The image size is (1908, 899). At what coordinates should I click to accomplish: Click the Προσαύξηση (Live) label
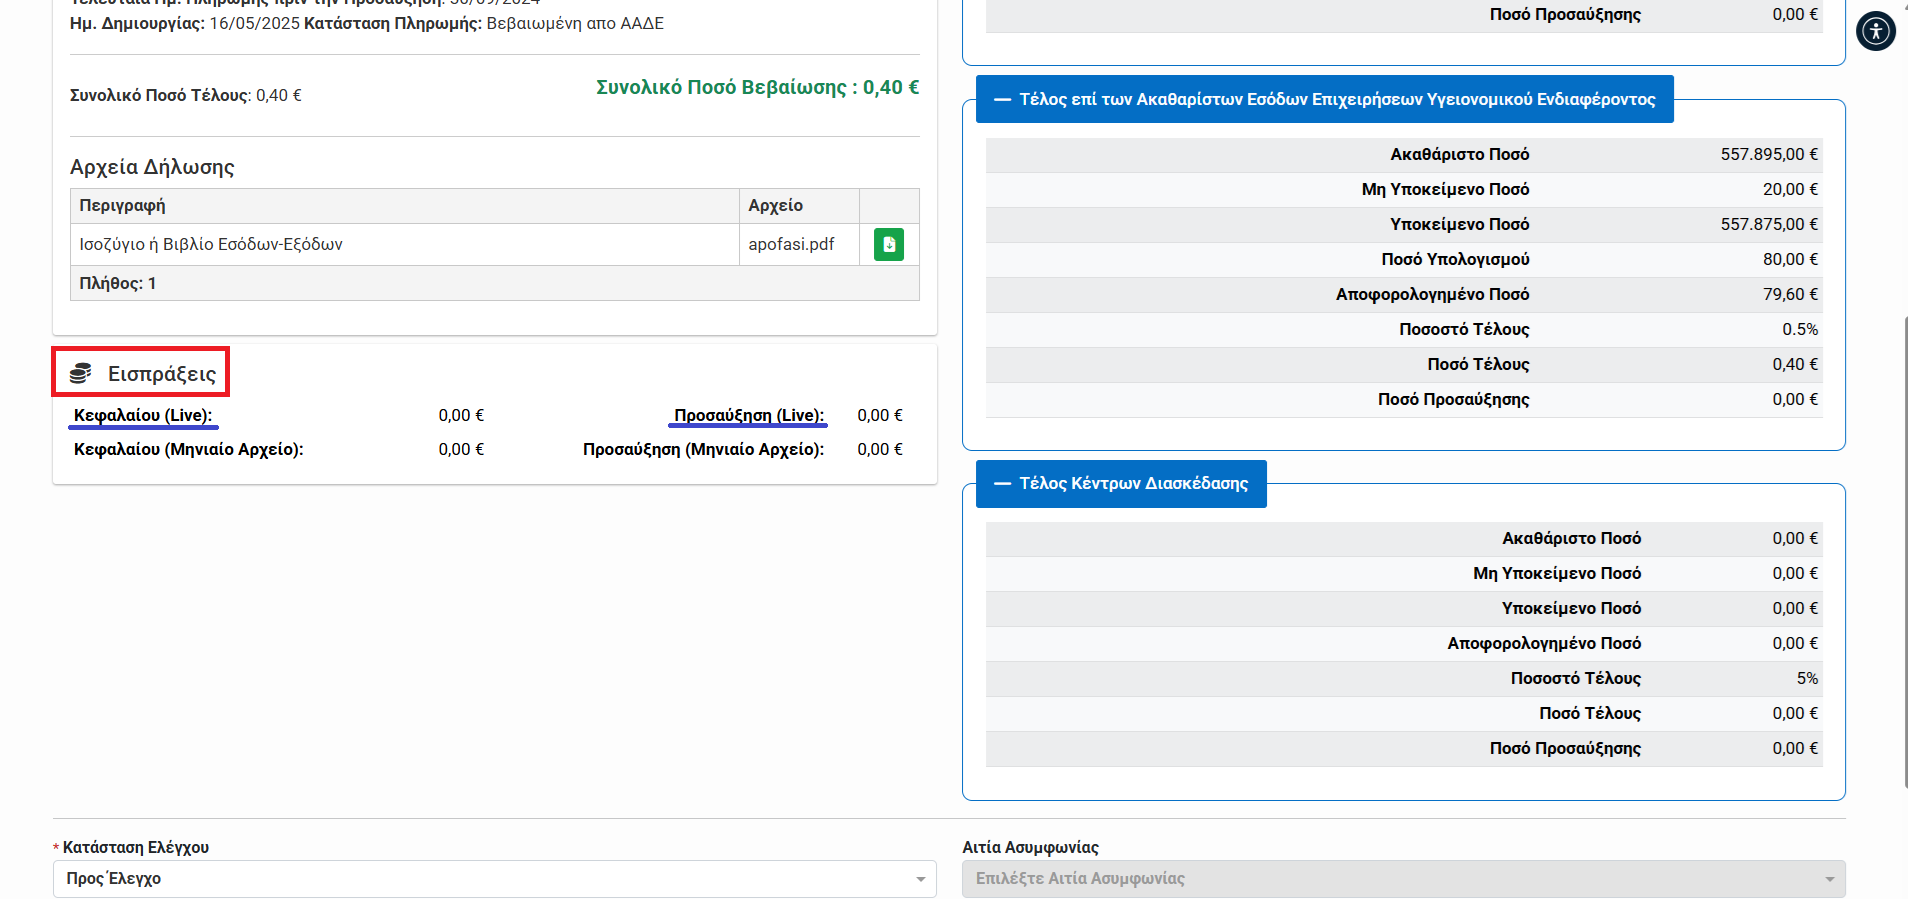(x=749, y=415)
